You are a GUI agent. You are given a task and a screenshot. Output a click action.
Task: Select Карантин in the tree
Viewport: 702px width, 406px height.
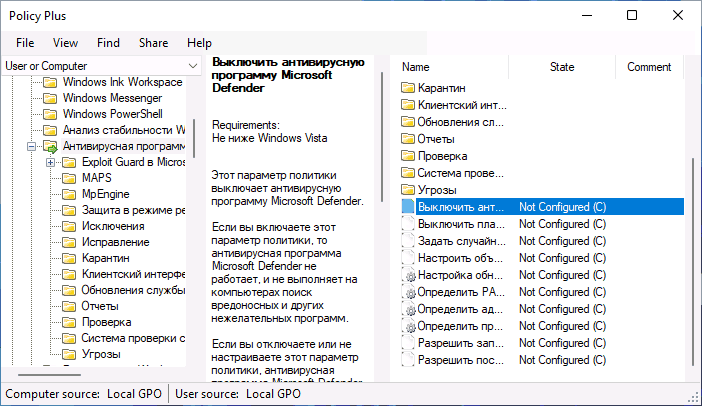pos(106,258)
